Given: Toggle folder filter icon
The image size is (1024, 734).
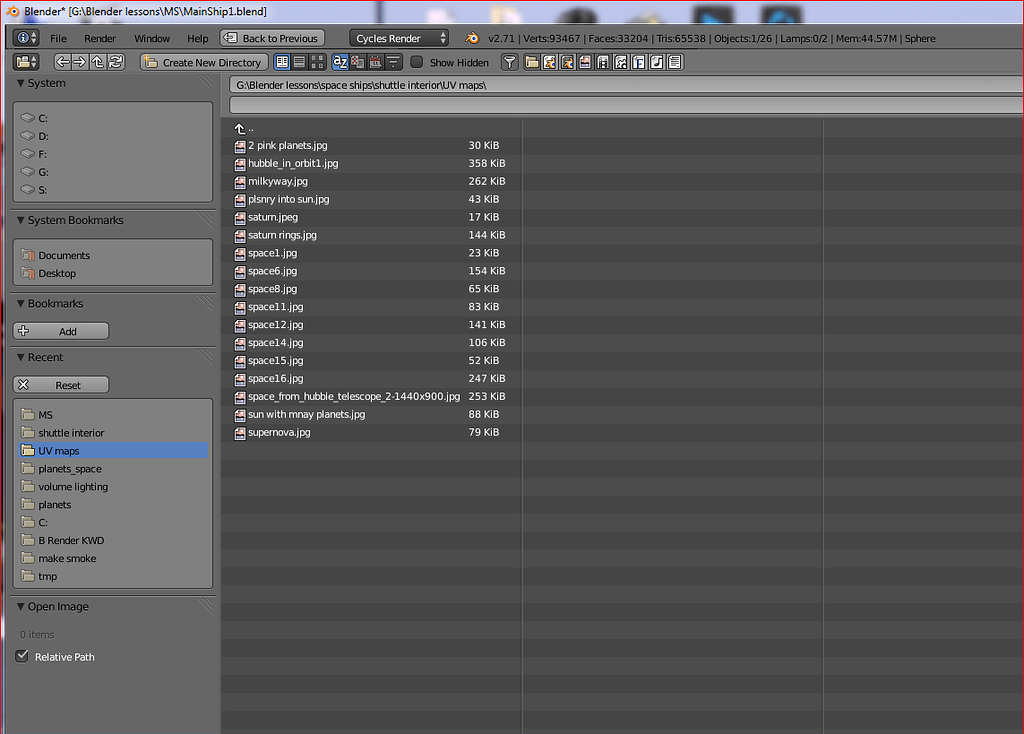Looking at the screenshot, I should pyautogui.click(x=532, y=62).
